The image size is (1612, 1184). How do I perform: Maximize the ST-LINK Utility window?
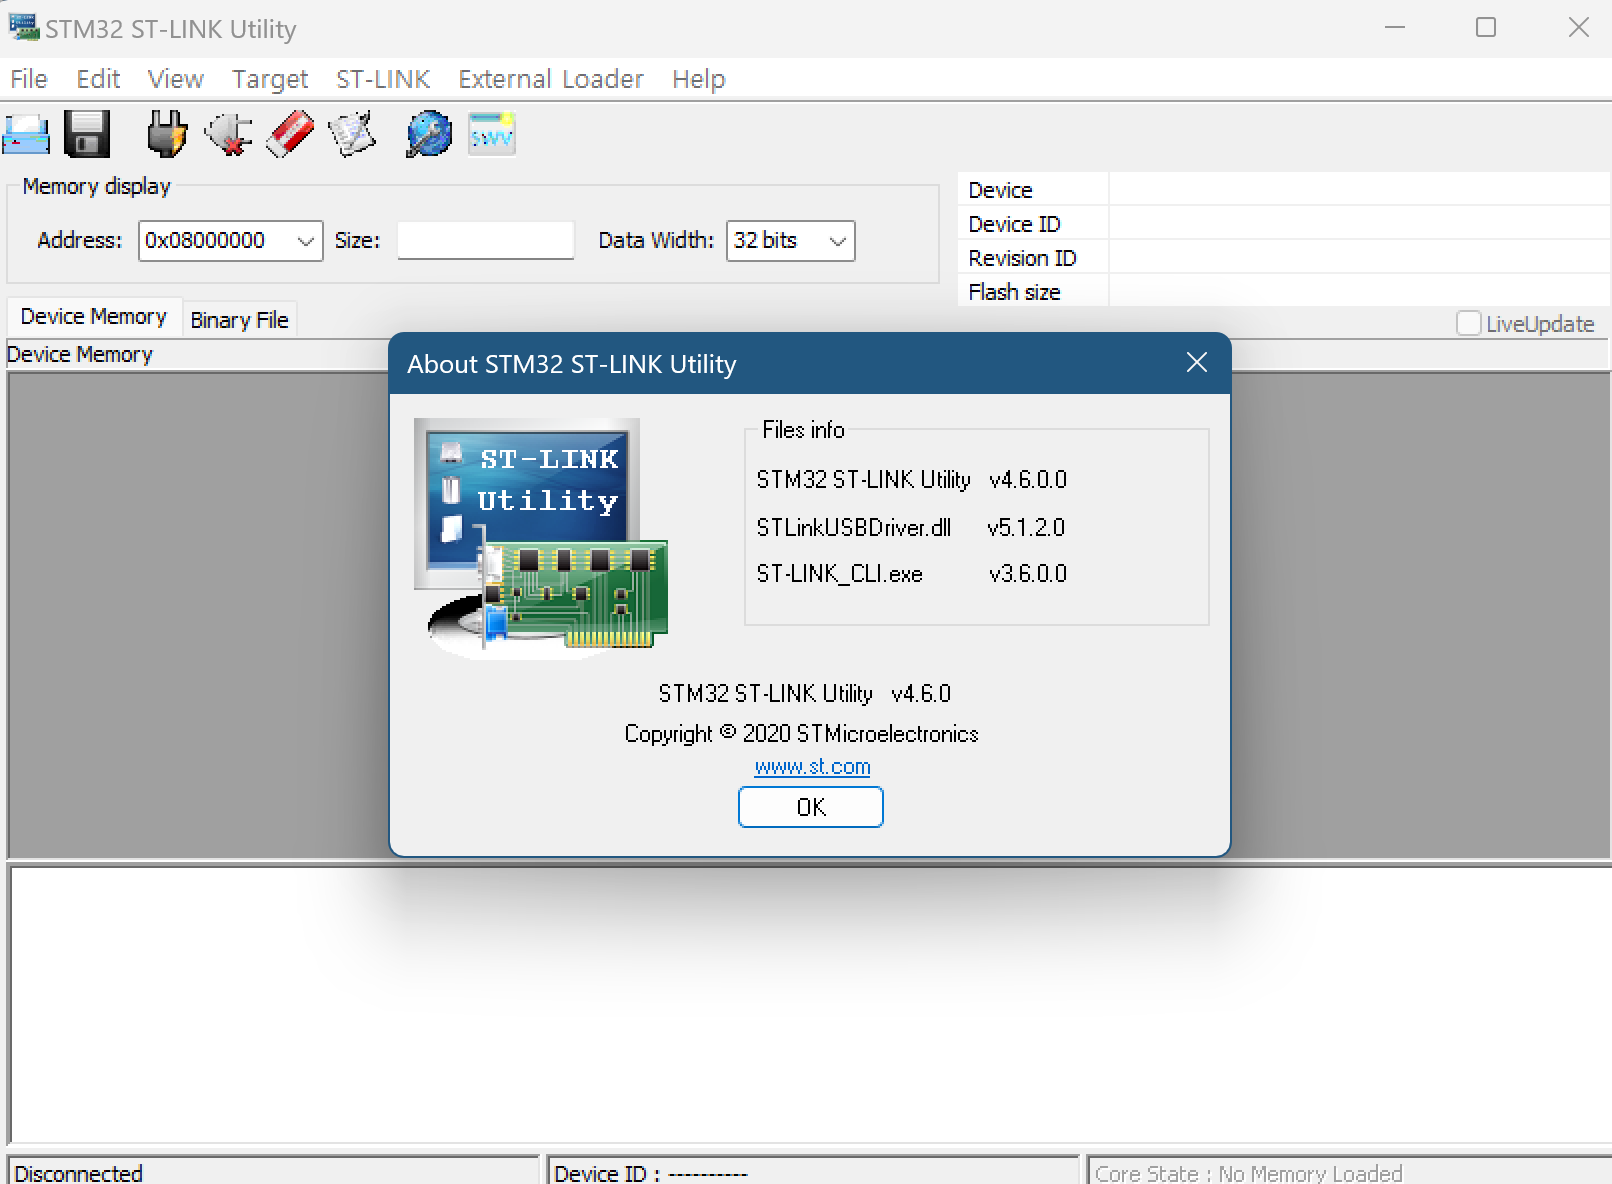(x=1486, y=27)
